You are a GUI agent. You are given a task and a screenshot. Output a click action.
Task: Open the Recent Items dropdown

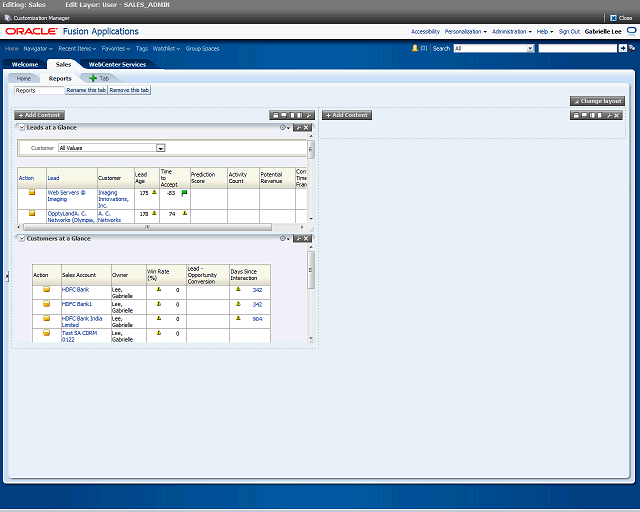(77, 49)
